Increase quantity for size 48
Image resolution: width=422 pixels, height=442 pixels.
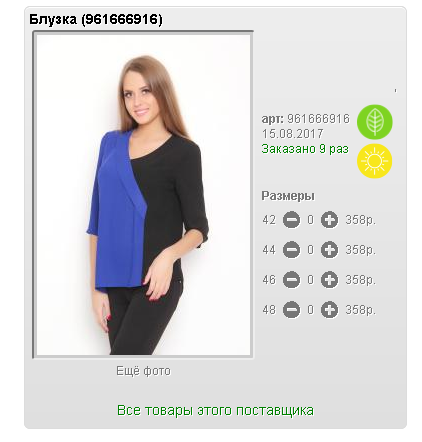(329, 310)
